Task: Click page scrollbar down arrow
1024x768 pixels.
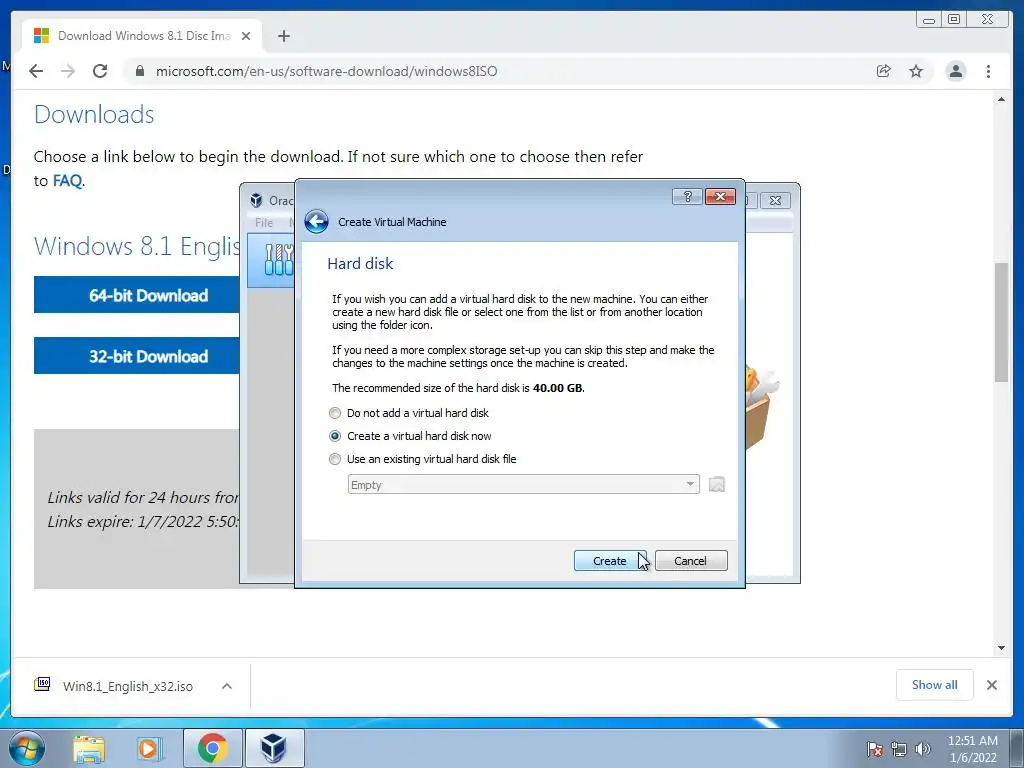Action: (x=1001, y=648)
